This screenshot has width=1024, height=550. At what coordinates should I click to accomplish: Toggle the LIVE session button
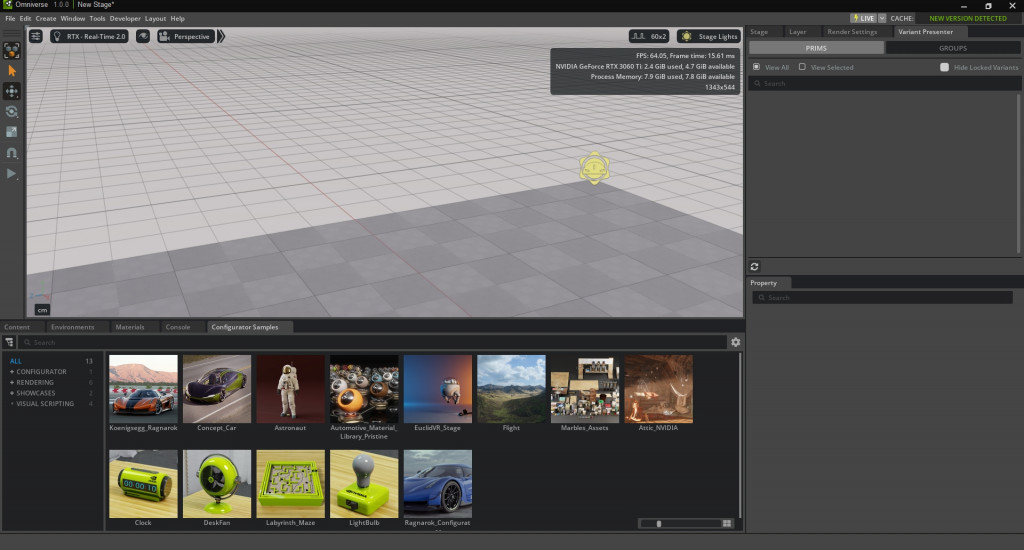[x=863, y=18]
